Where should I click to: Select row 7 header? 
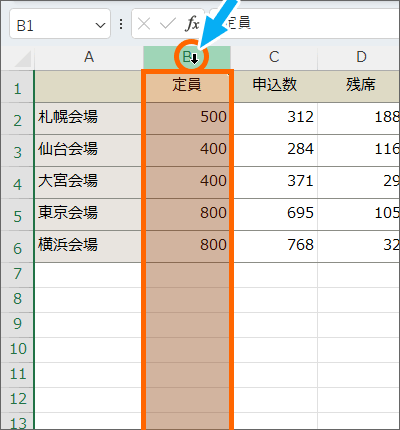point(17,275)
